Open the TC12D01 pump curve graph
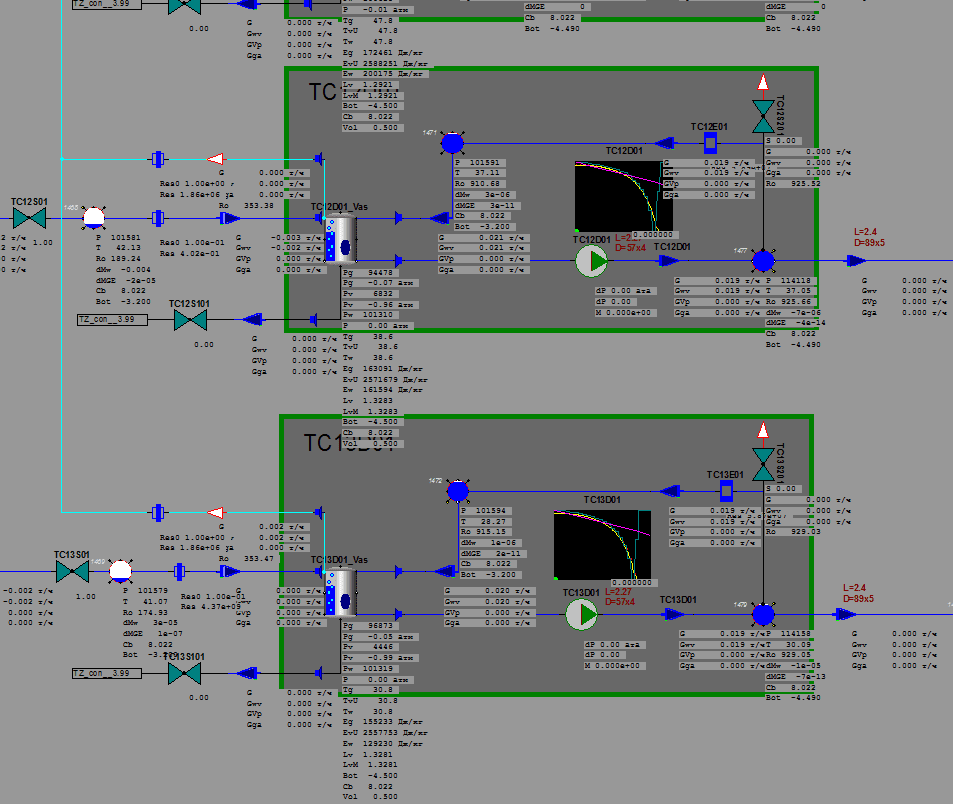The width and height of the screenshot is (953, 804). click(x=624, y=196)
